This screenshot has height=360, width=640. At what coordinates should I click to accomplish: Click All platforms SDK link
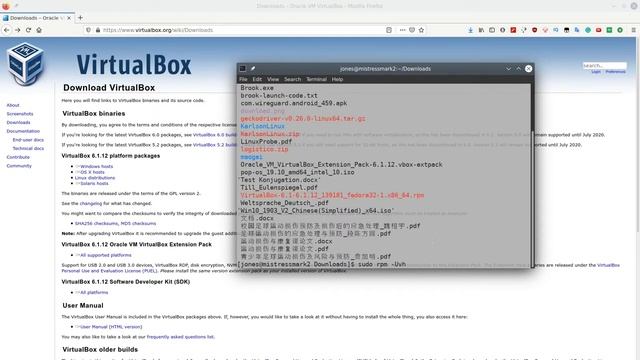(94, 293)
